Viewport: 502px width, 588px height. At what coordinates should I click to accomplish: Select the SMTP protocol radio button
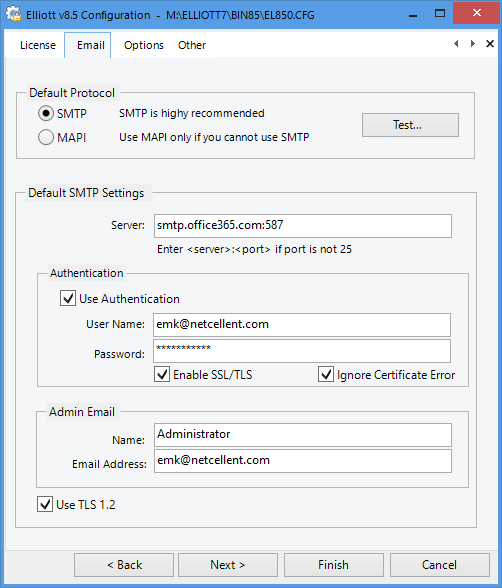pos(46,113)
